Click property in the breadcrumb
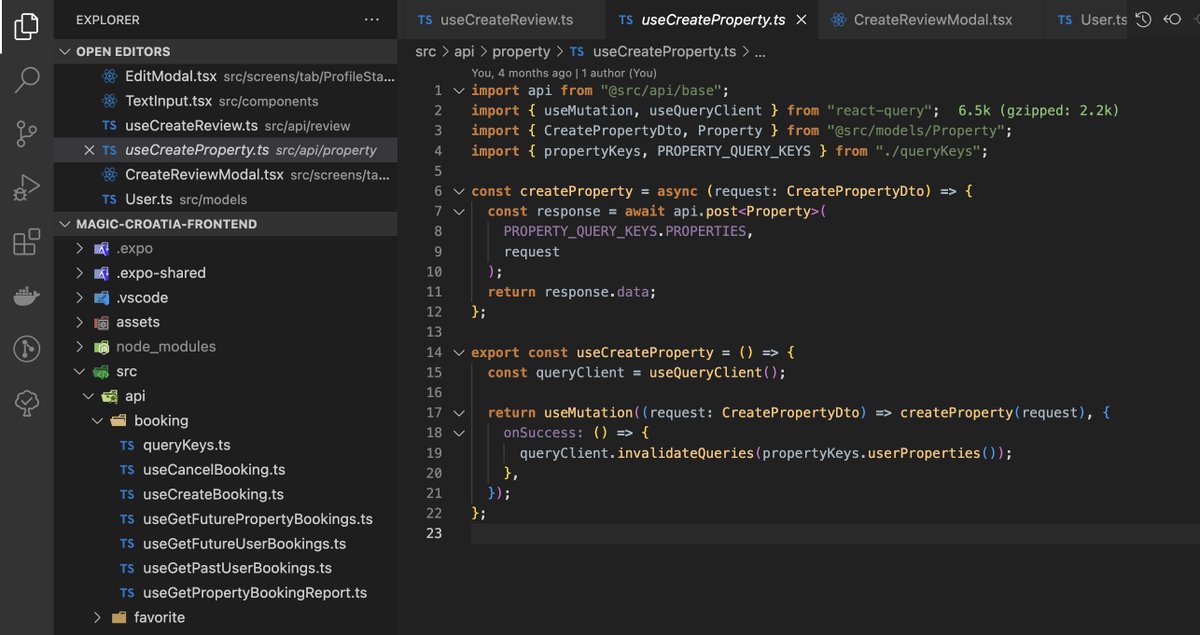Screen dimensions: 1200x635 521,51
